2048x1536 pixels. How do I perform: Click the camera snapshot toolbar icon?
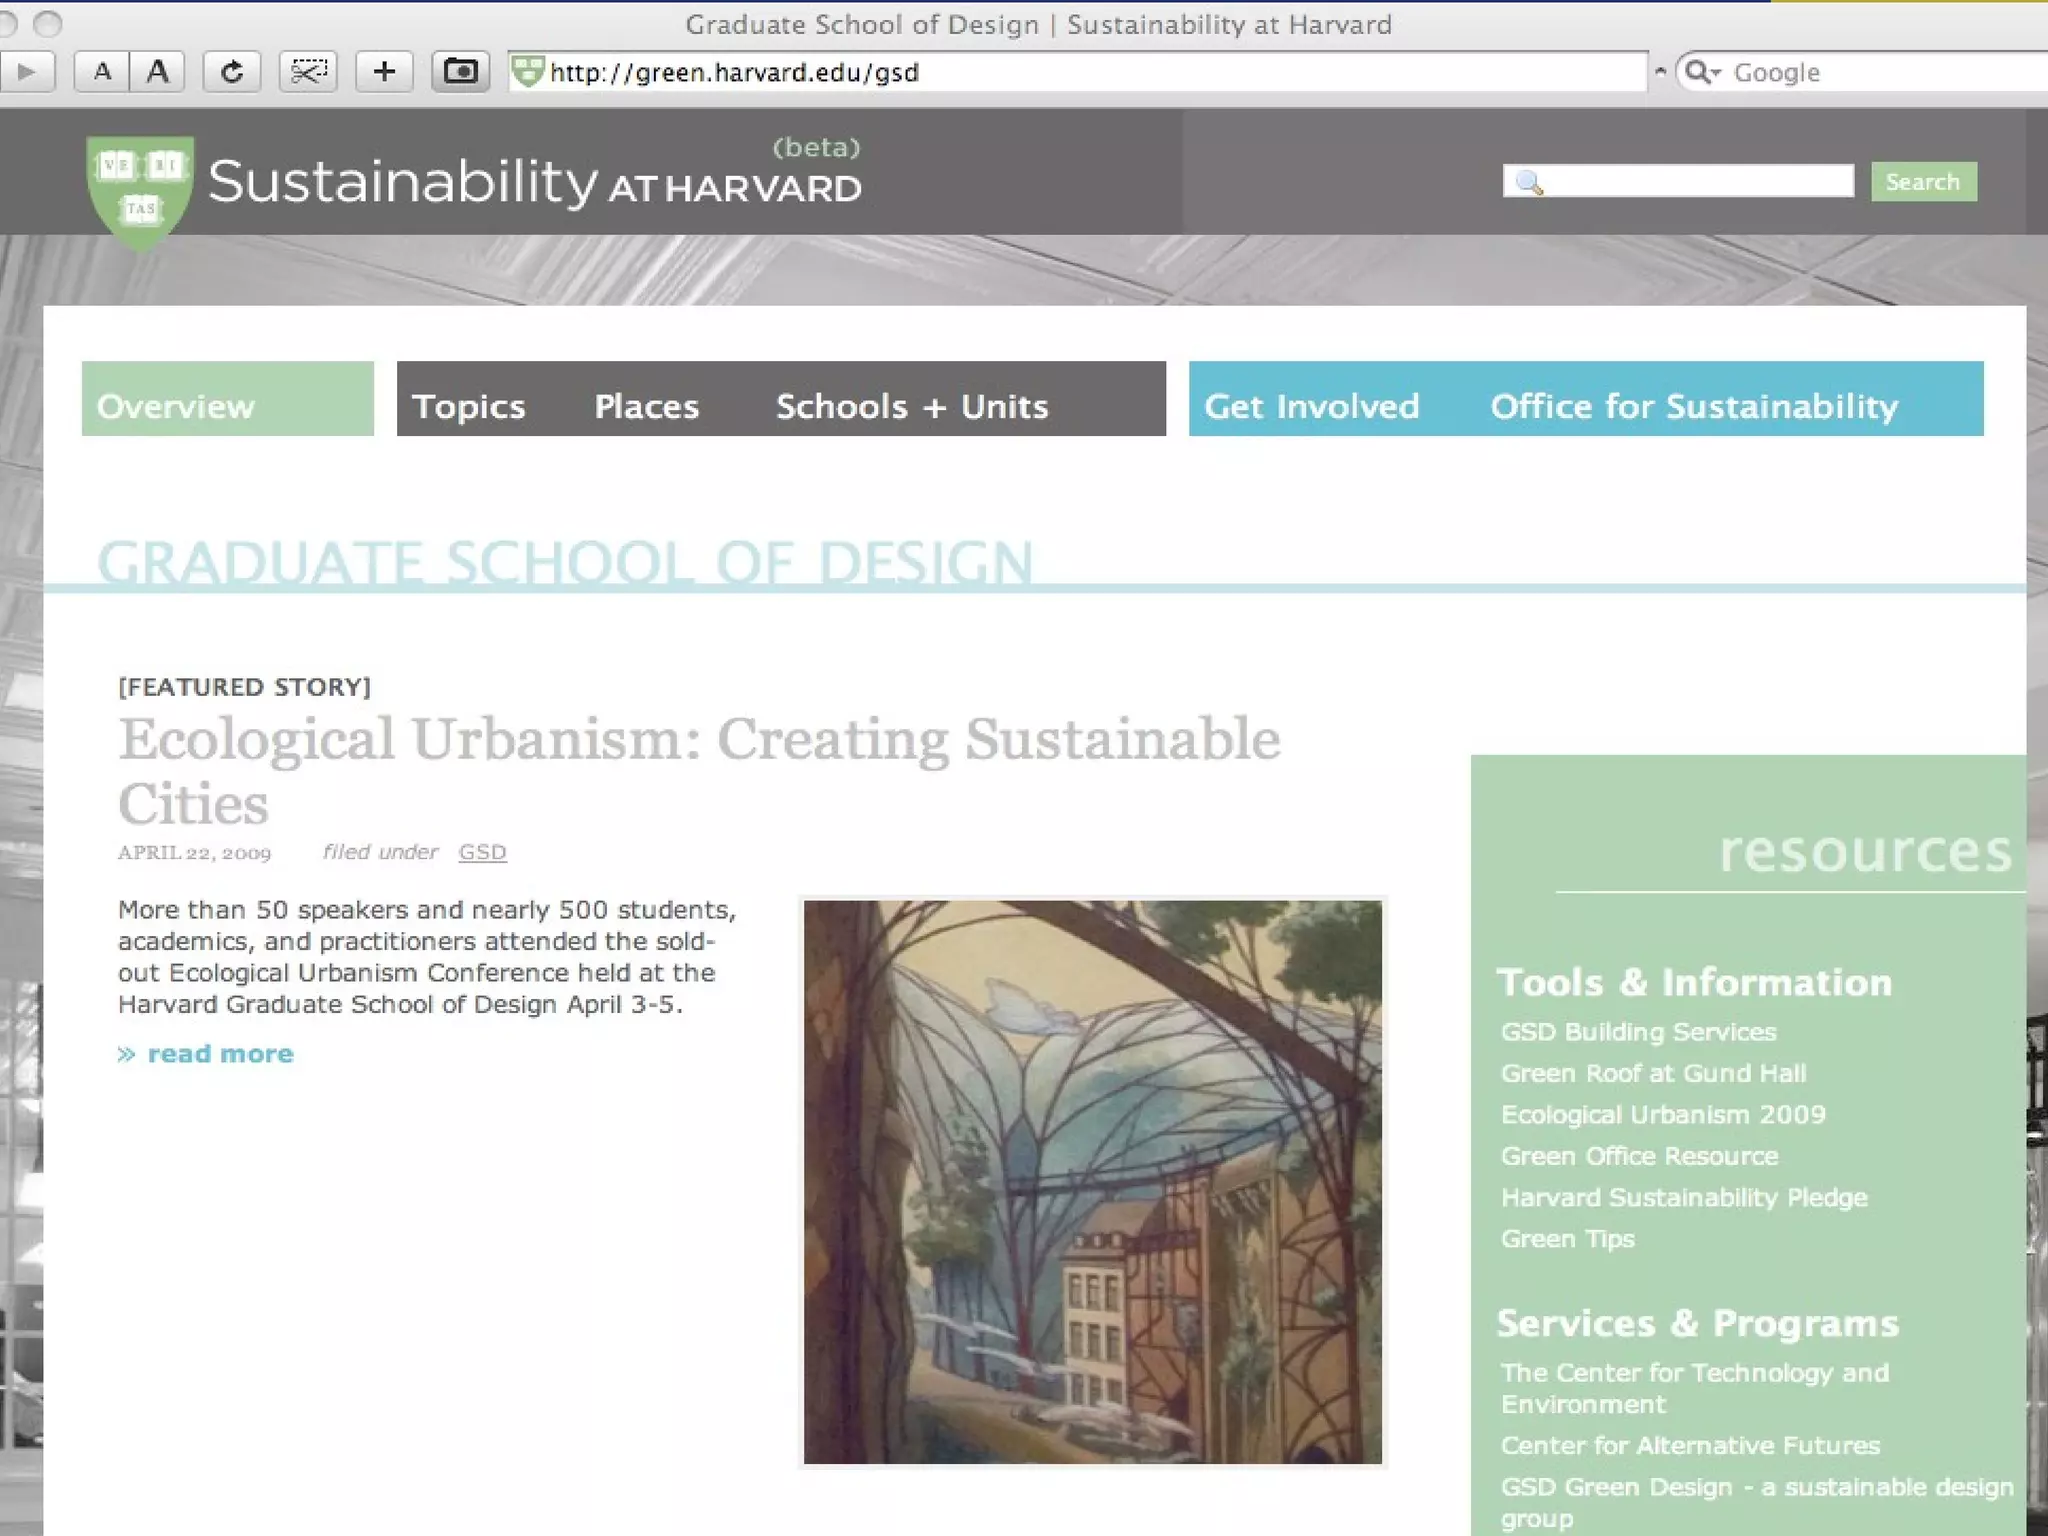click(x=460, y=72)
